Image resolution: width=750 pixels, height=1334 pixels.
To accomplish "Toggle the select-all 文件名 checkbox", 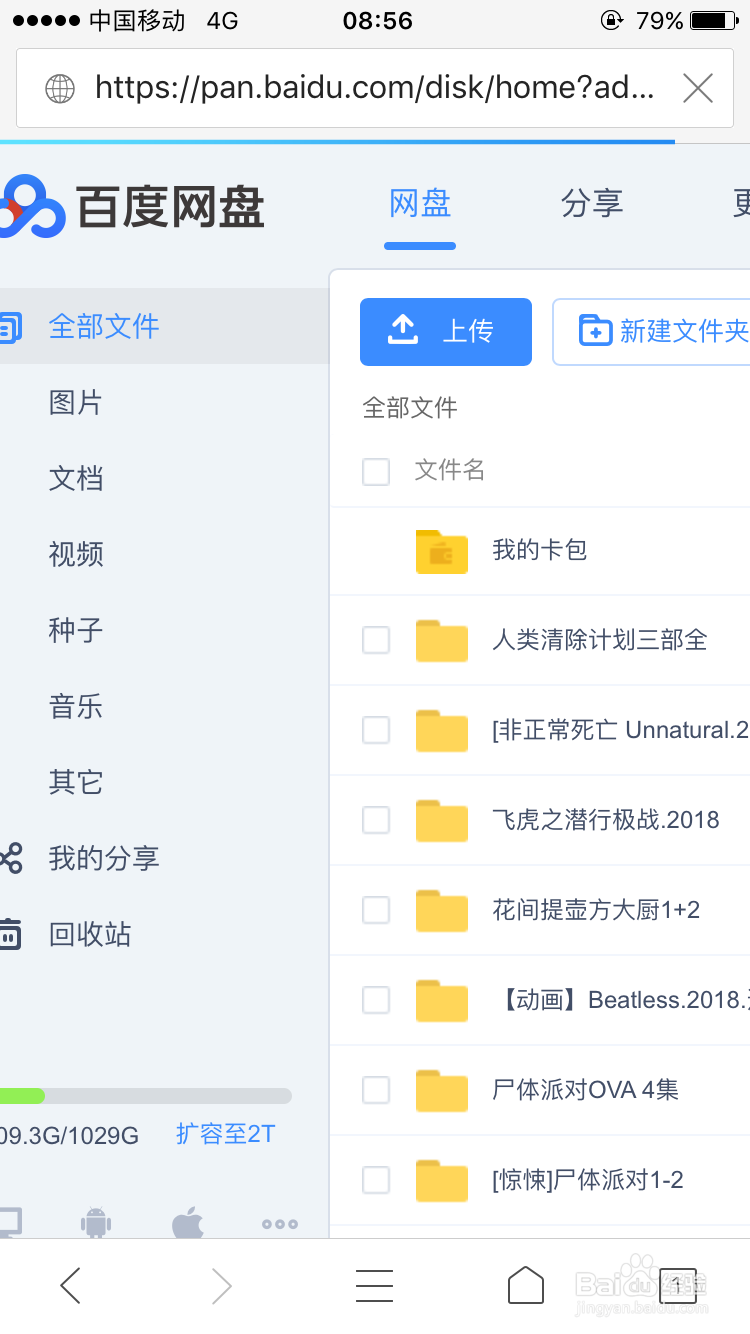I will point(376,471).
